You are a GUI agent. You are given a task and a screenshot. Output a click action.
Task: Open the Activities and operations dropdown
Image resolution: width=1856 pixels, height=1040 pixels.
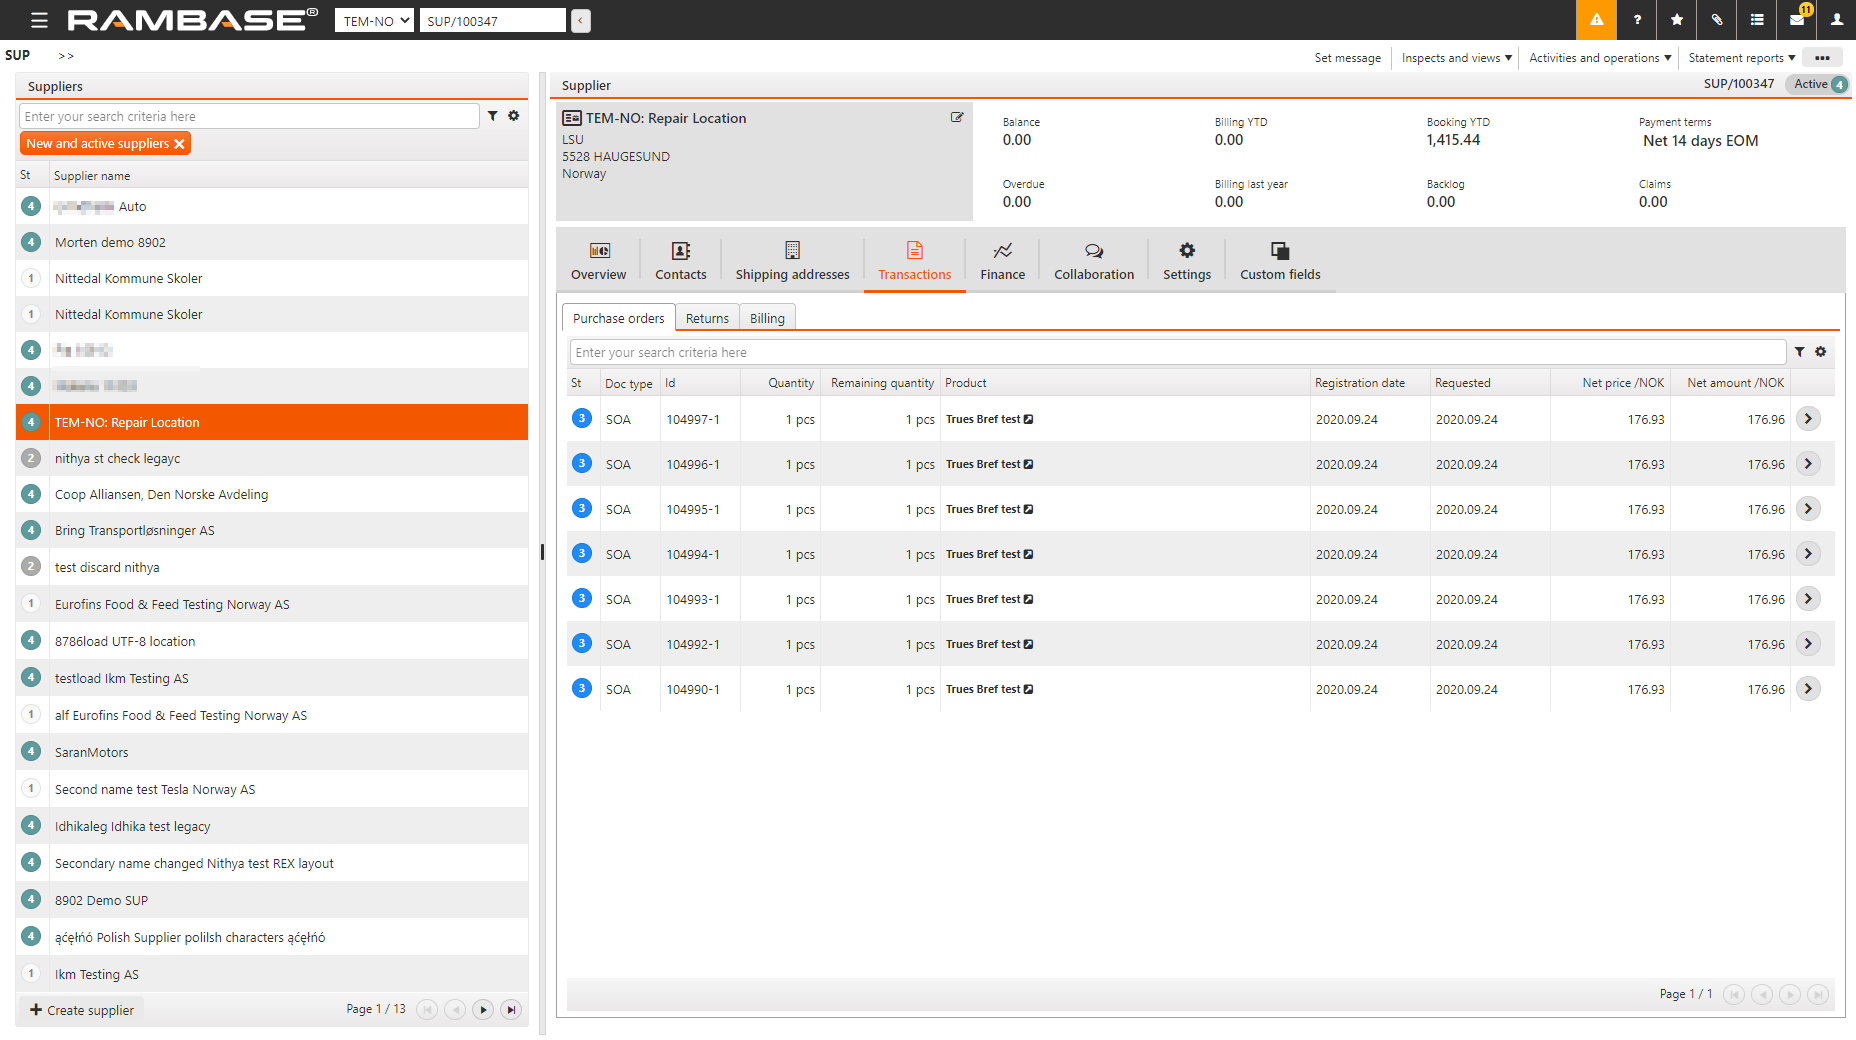click(x=1599, y=58)
